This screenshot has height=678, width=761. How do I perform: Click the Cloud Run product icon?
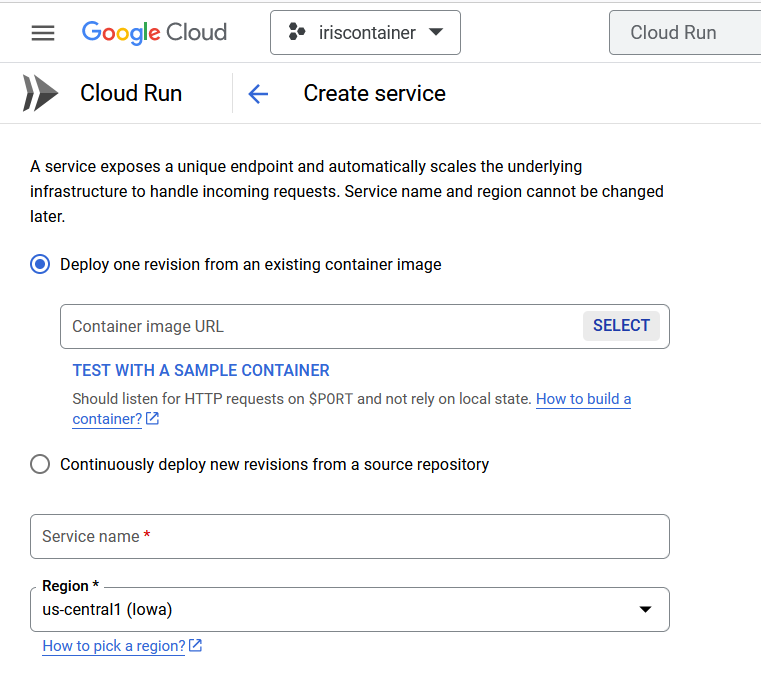[x=40, y=93]
